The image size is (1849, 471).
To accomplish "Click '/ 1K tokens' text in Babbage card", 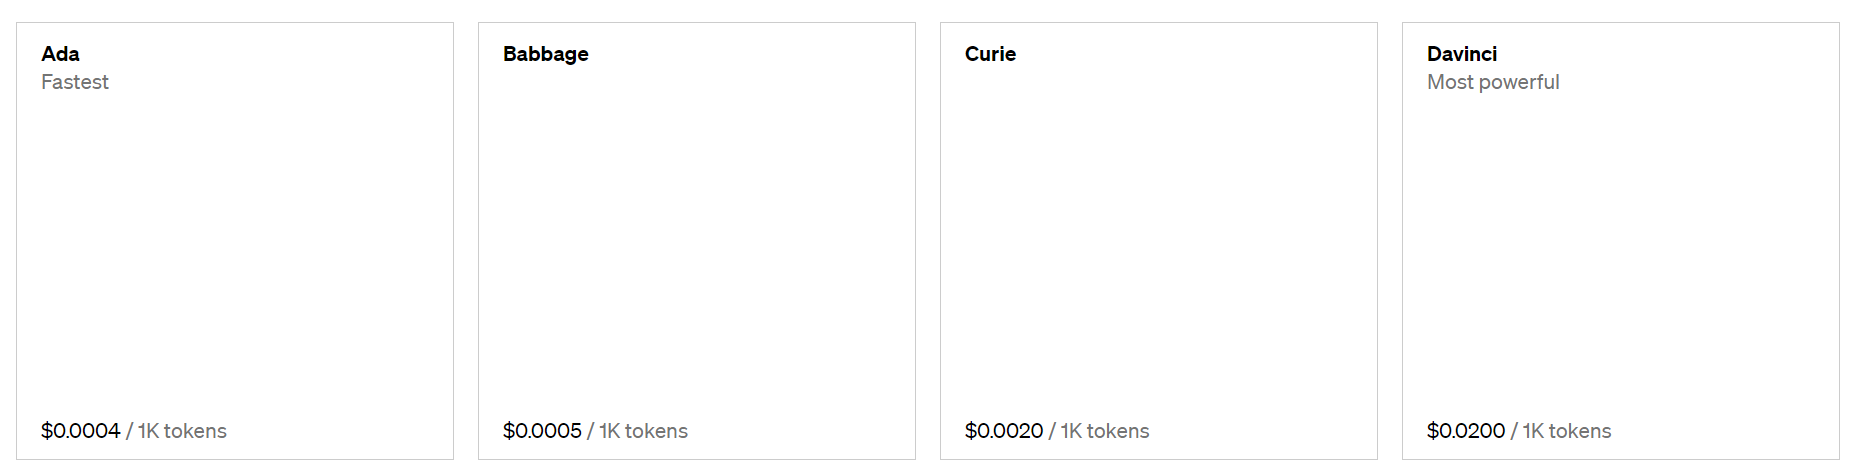I will pos(638,431).
